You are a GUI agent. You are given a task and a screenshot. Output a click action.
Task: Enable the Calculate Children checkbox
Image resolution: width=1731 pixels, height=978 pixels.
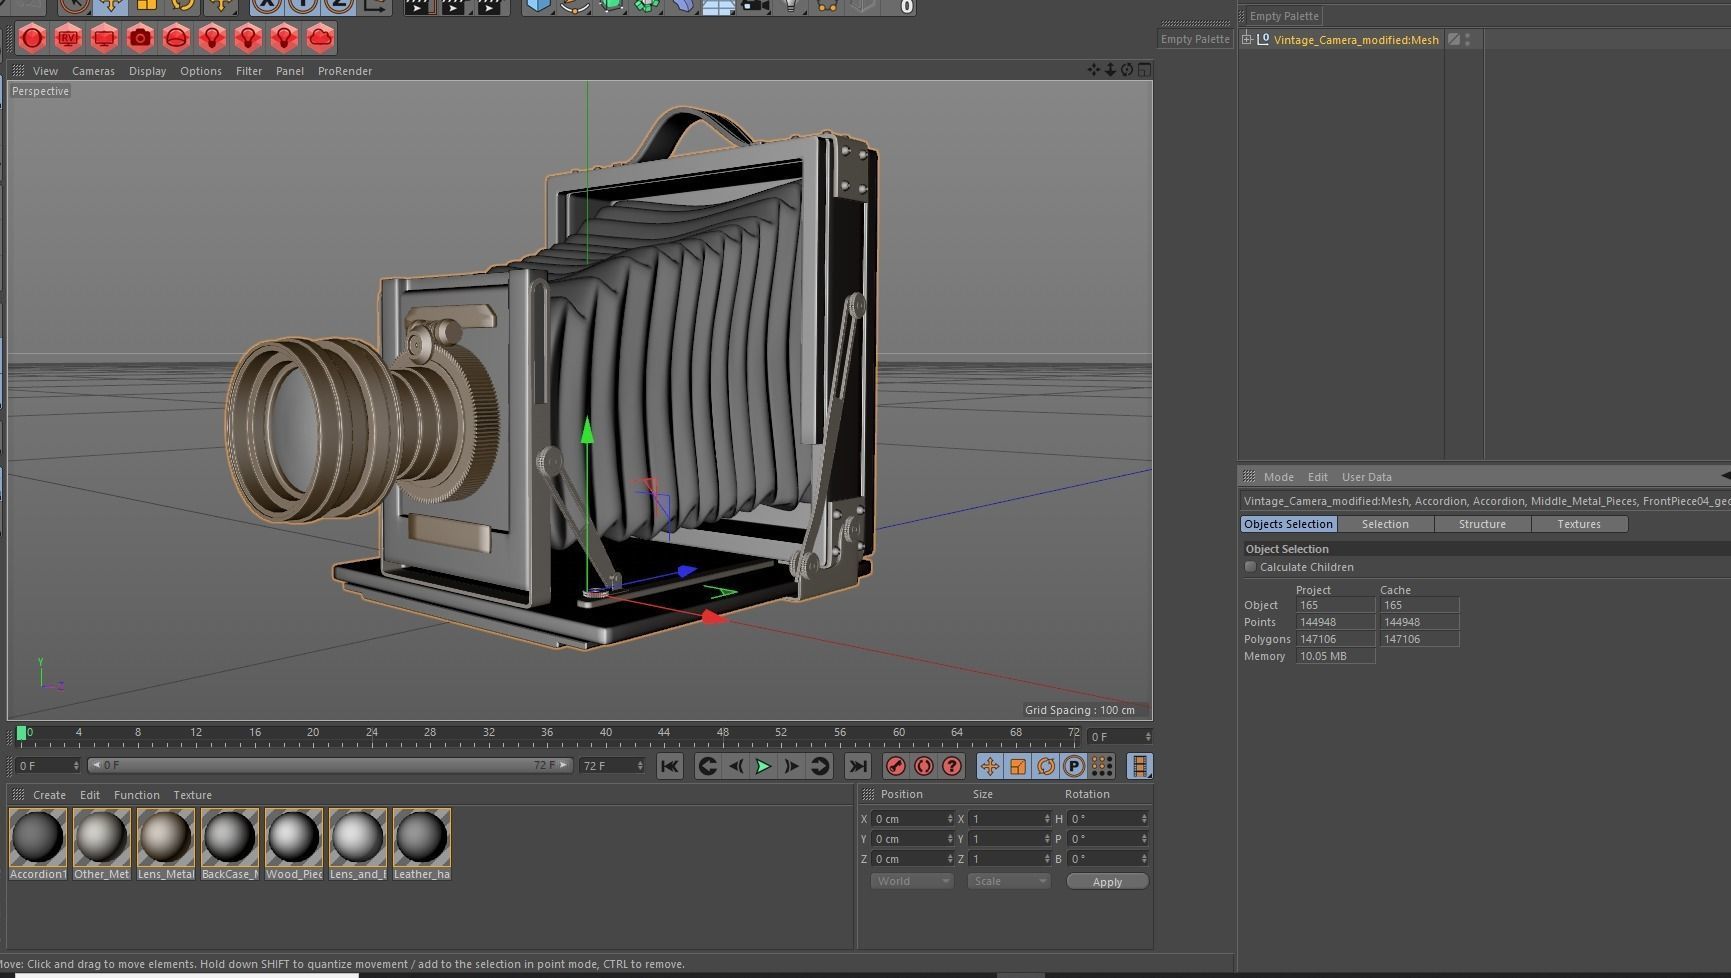click(x=1250, y=567)
